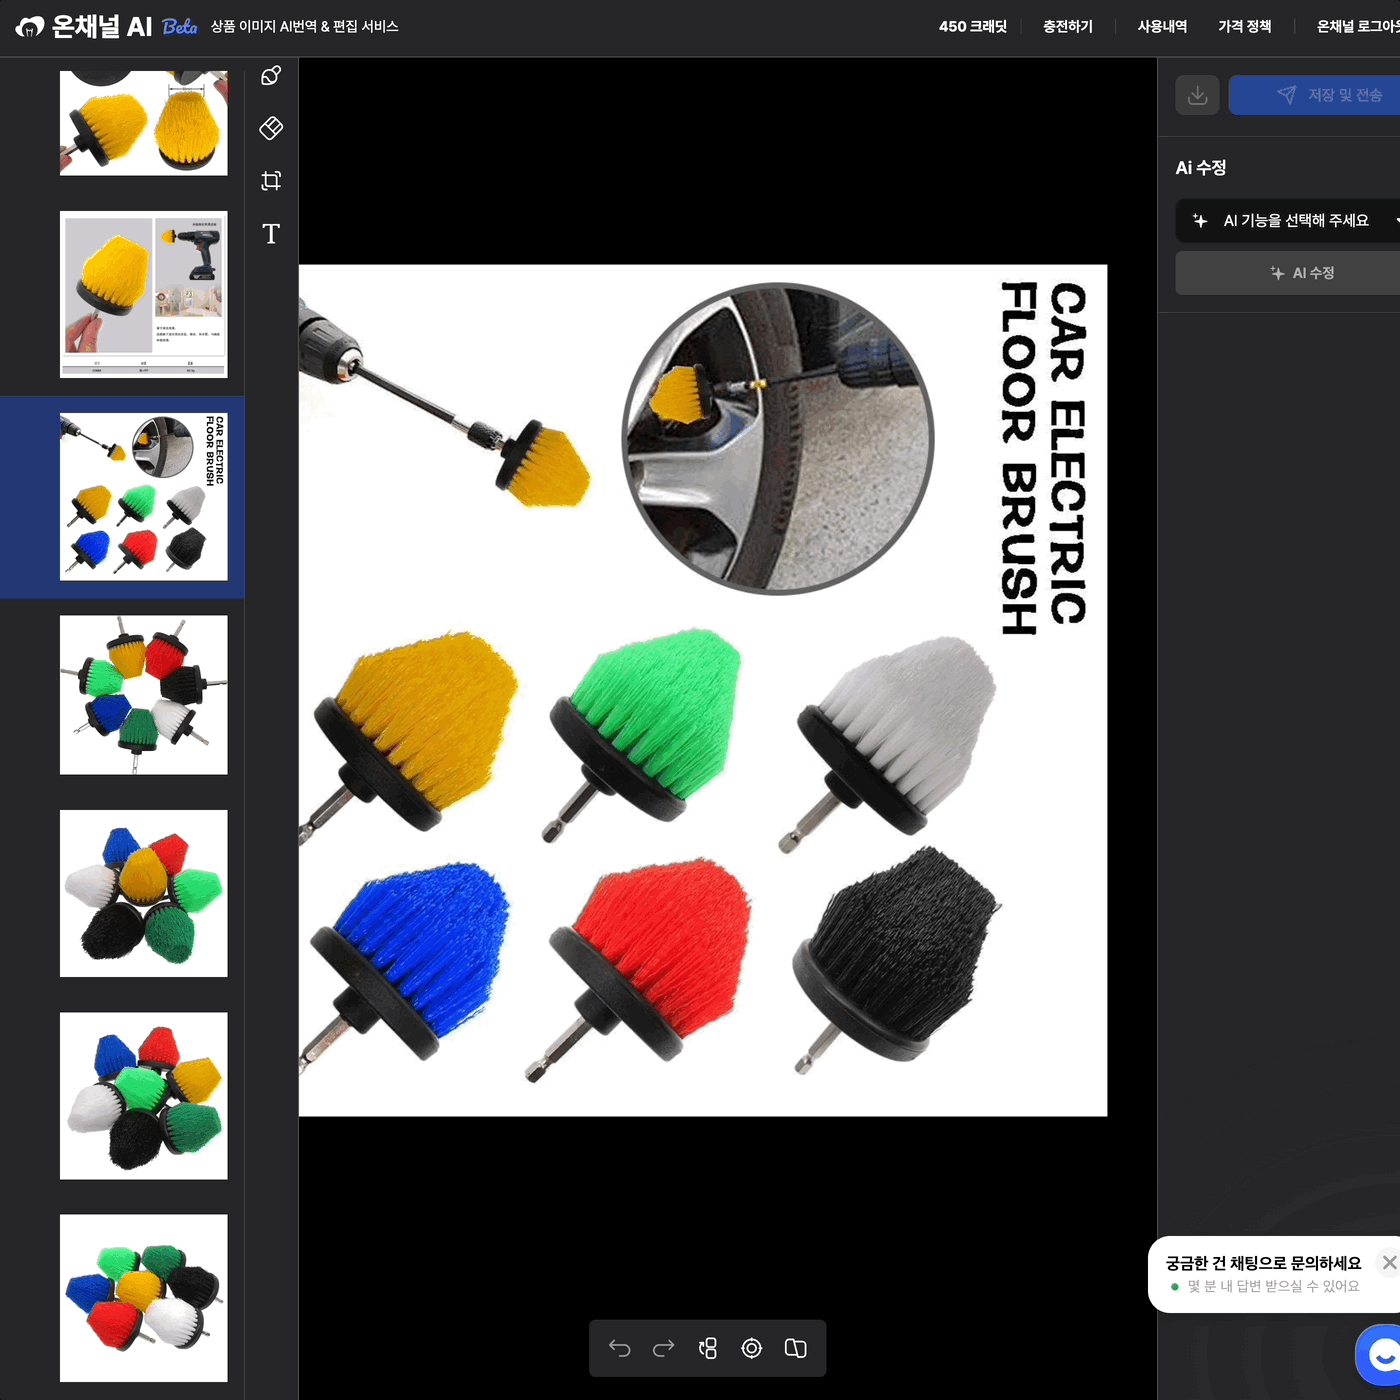
Task: Click the 상품 이미지 AI번역 & 편집 서비스 tagline
Action: pos(305,27)
